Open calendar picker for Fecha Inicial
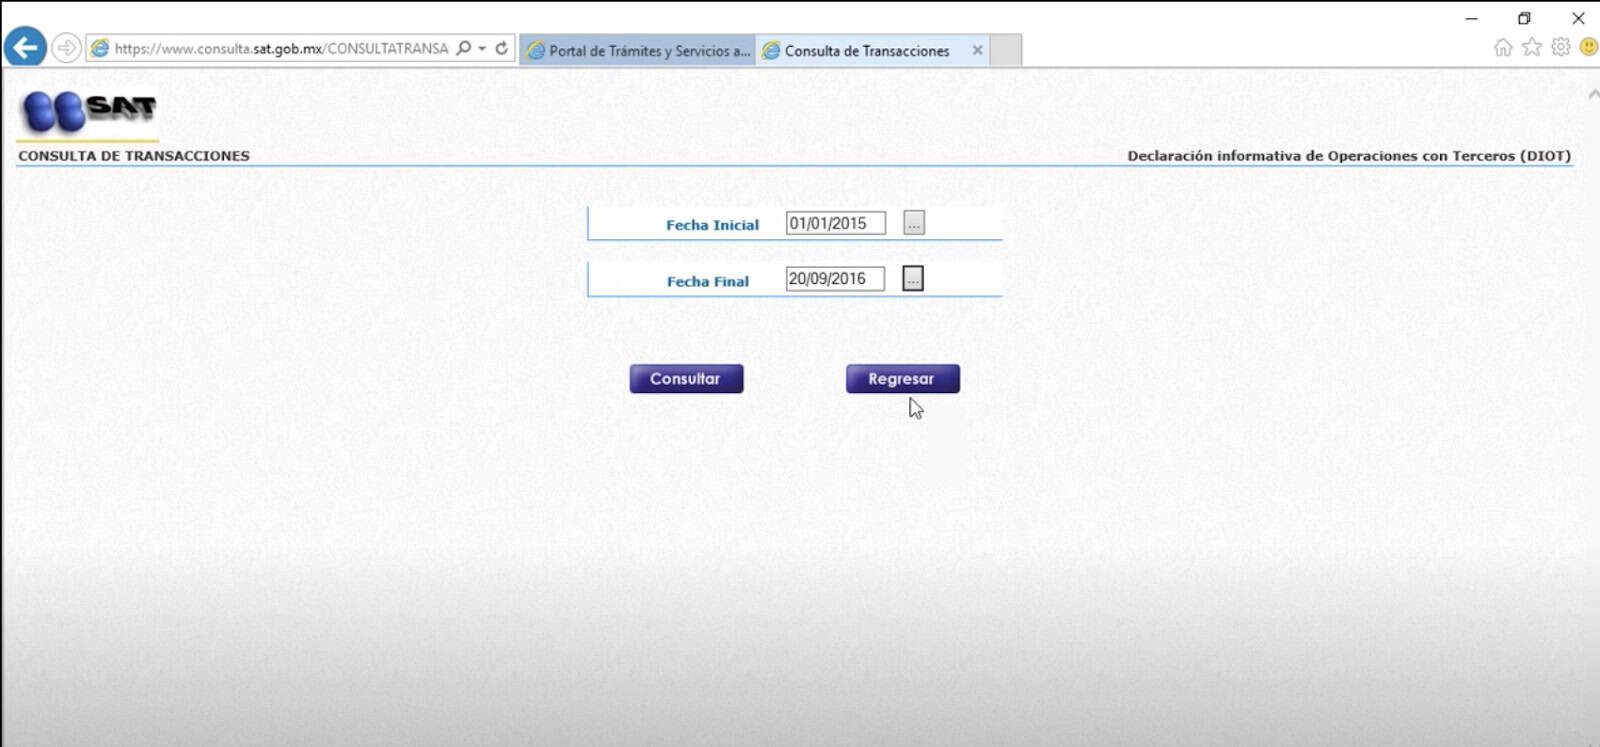This screenshot has width=1600, height=747. pyautogui.click(x=913, y=223)
